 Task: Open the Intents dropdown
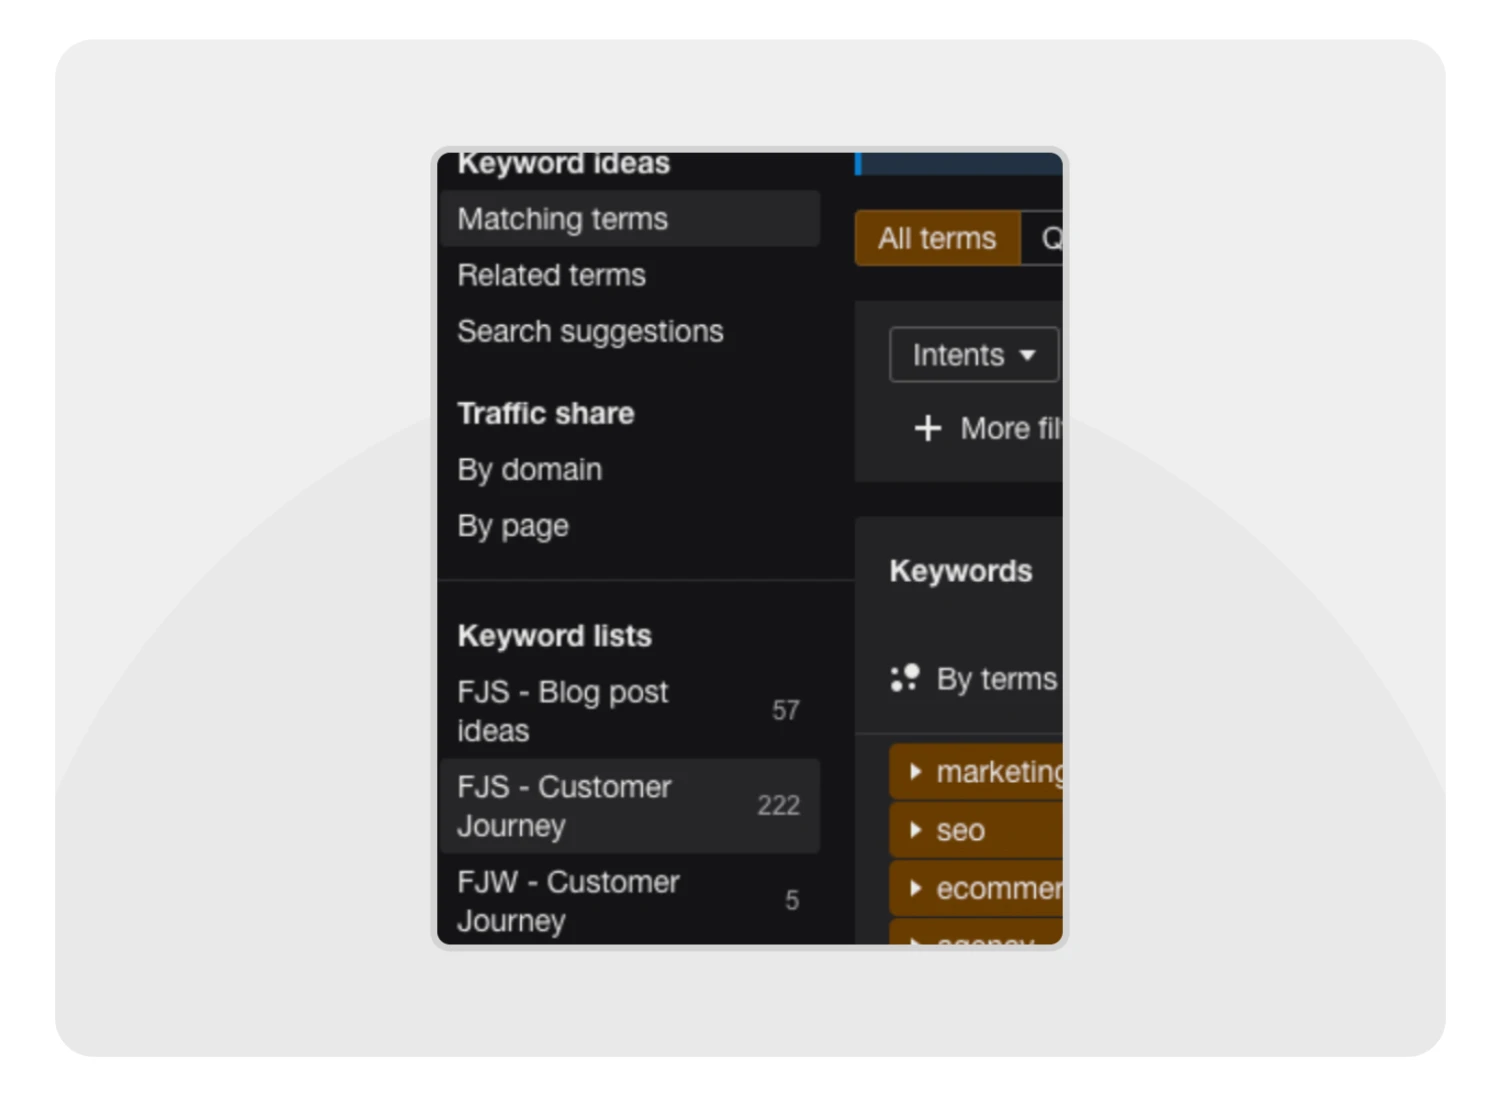click(x=973, y=355)
